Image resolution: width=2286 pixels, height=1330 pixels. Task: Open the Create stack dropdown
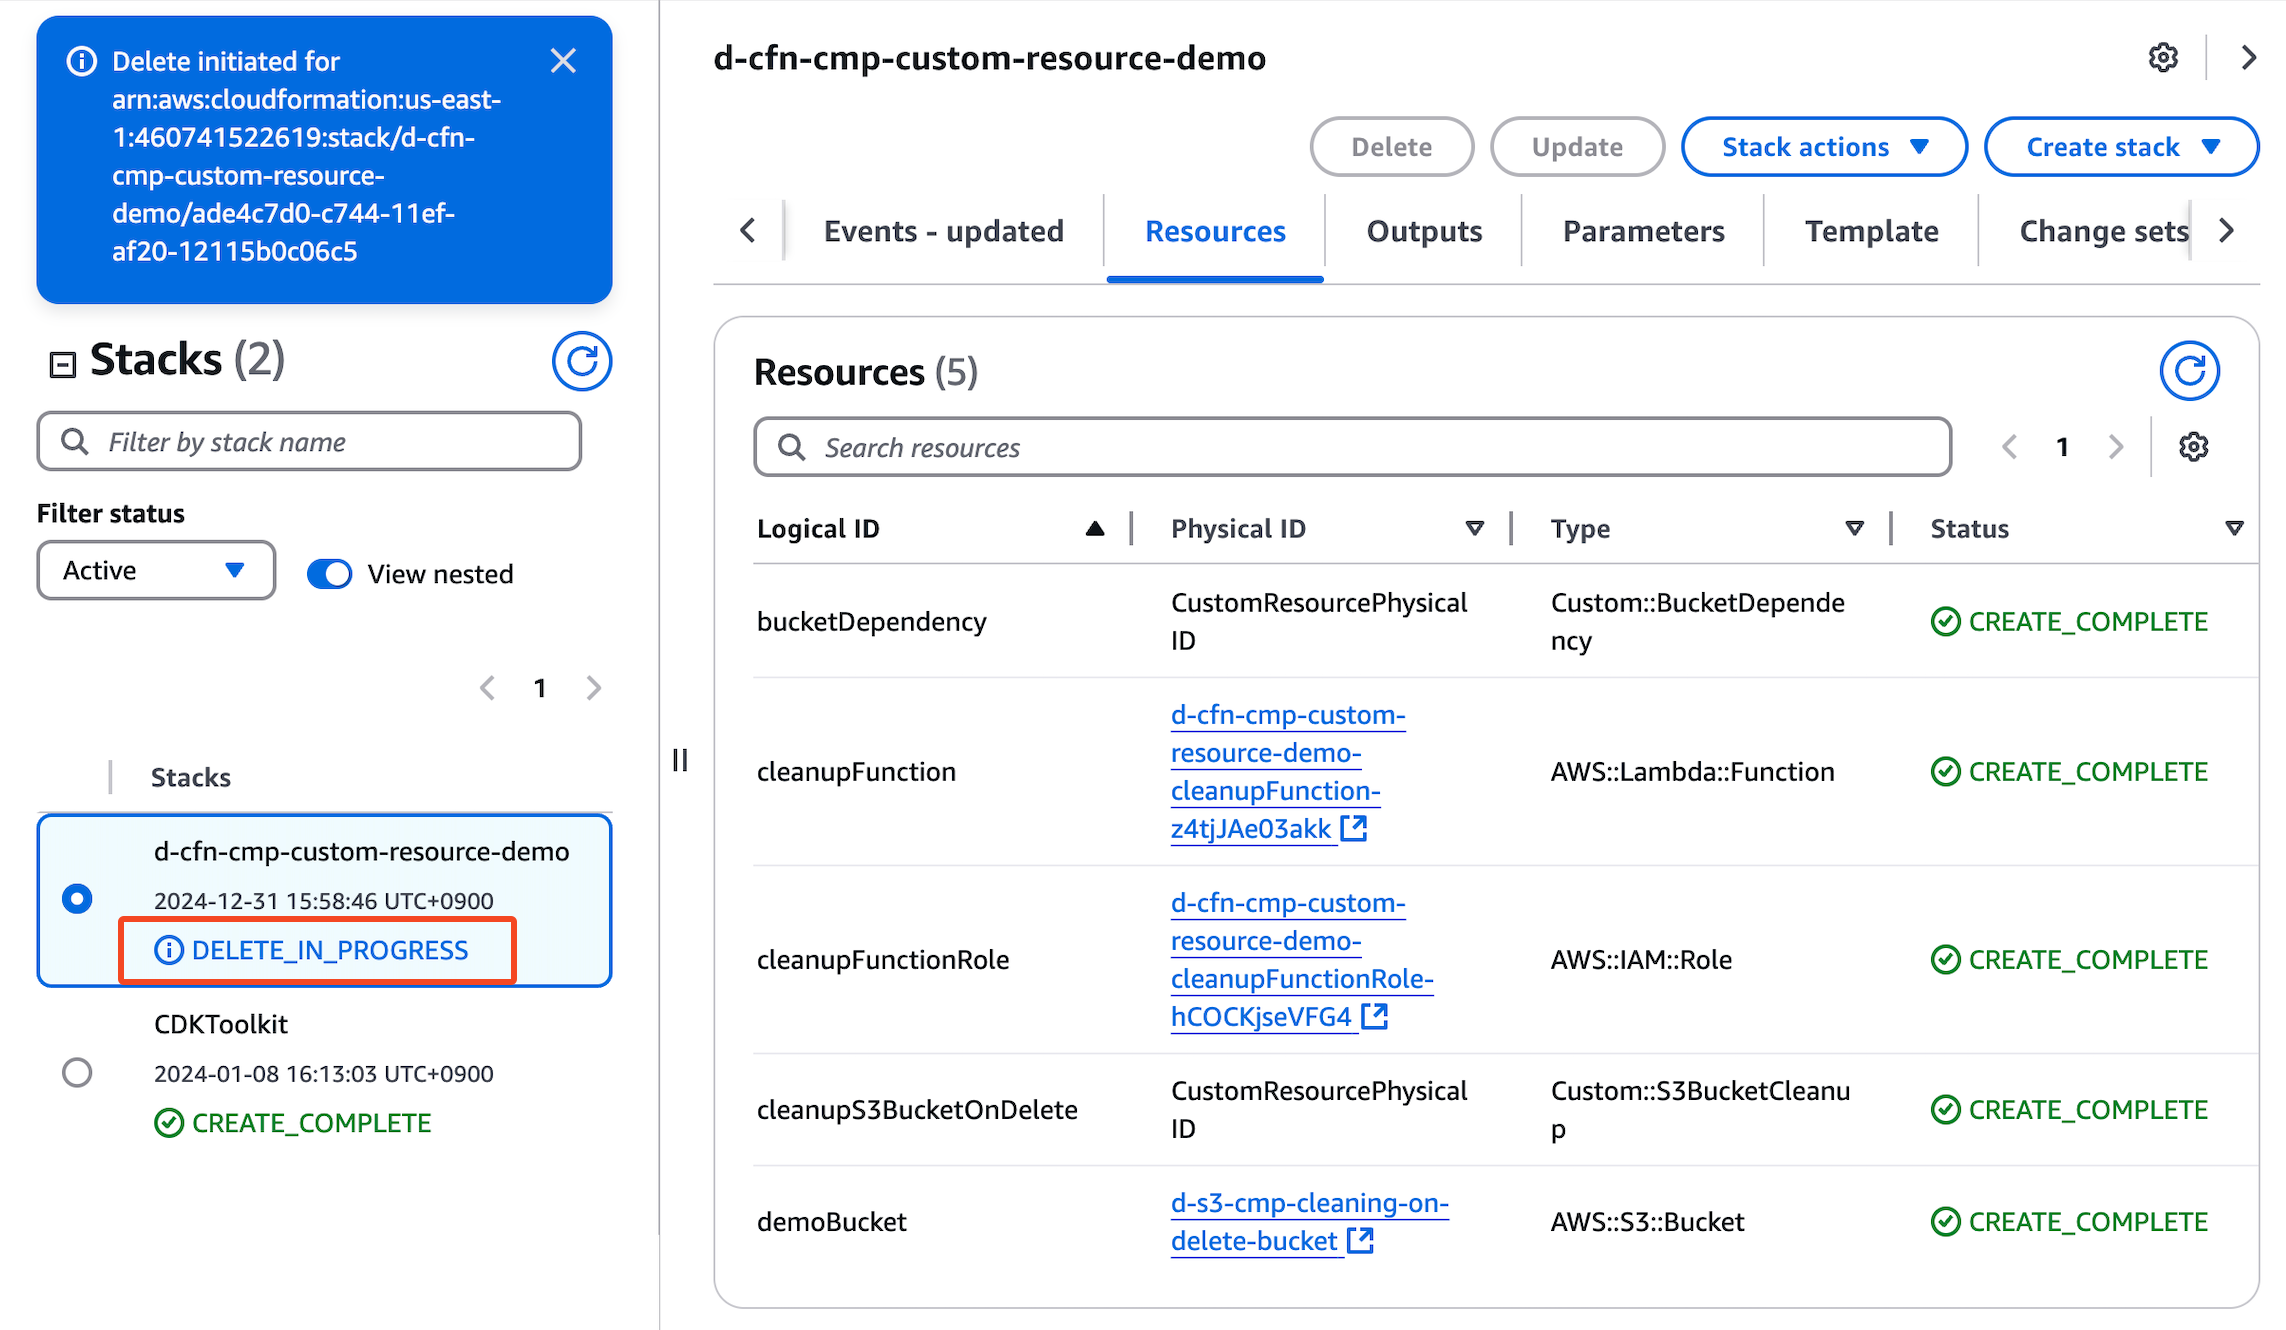(x=2120, y=147)
